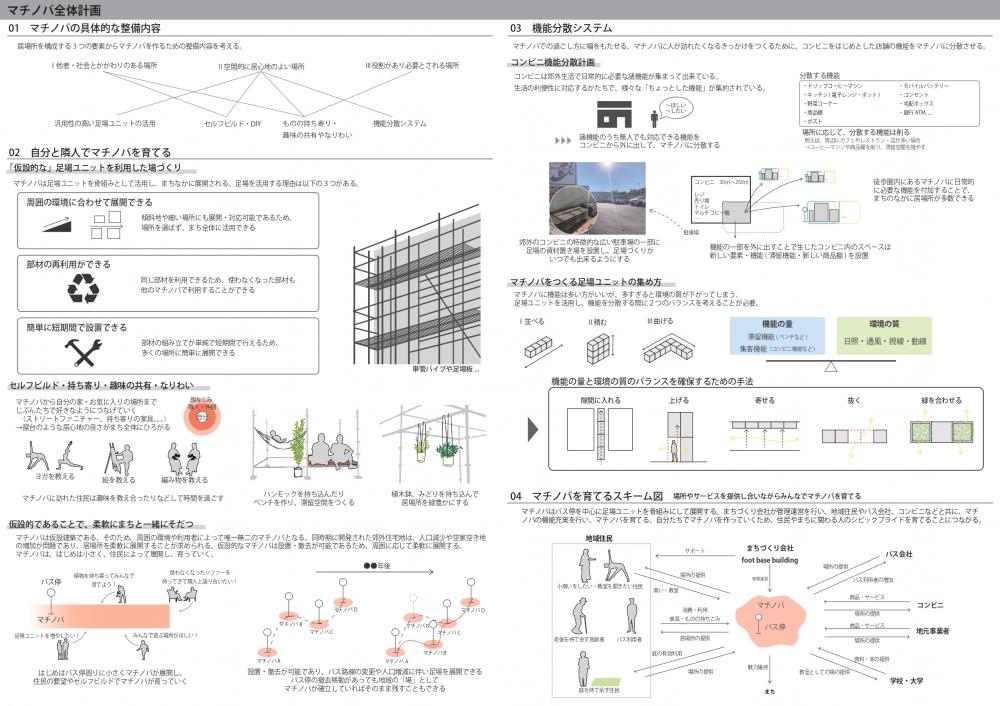
Task: Click the マチノバをつくる足場ユニットの集め方 subheading
Action: pyautogui.click(x=585, y=281)
